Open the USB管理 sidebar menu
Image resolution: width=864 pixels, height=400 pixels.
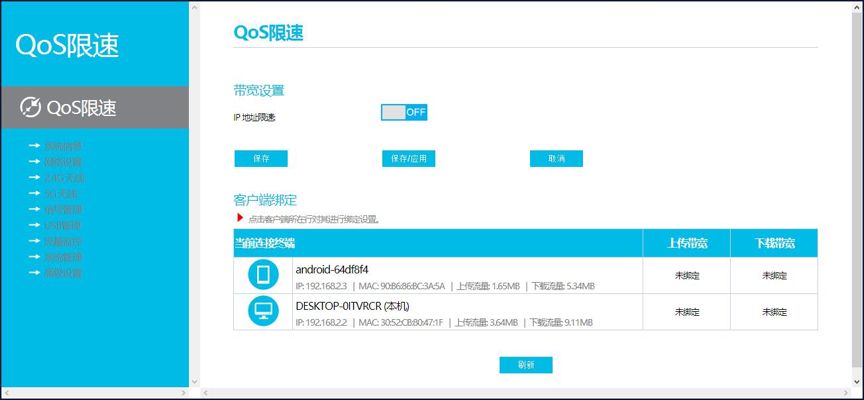click(x=63, y=225)
